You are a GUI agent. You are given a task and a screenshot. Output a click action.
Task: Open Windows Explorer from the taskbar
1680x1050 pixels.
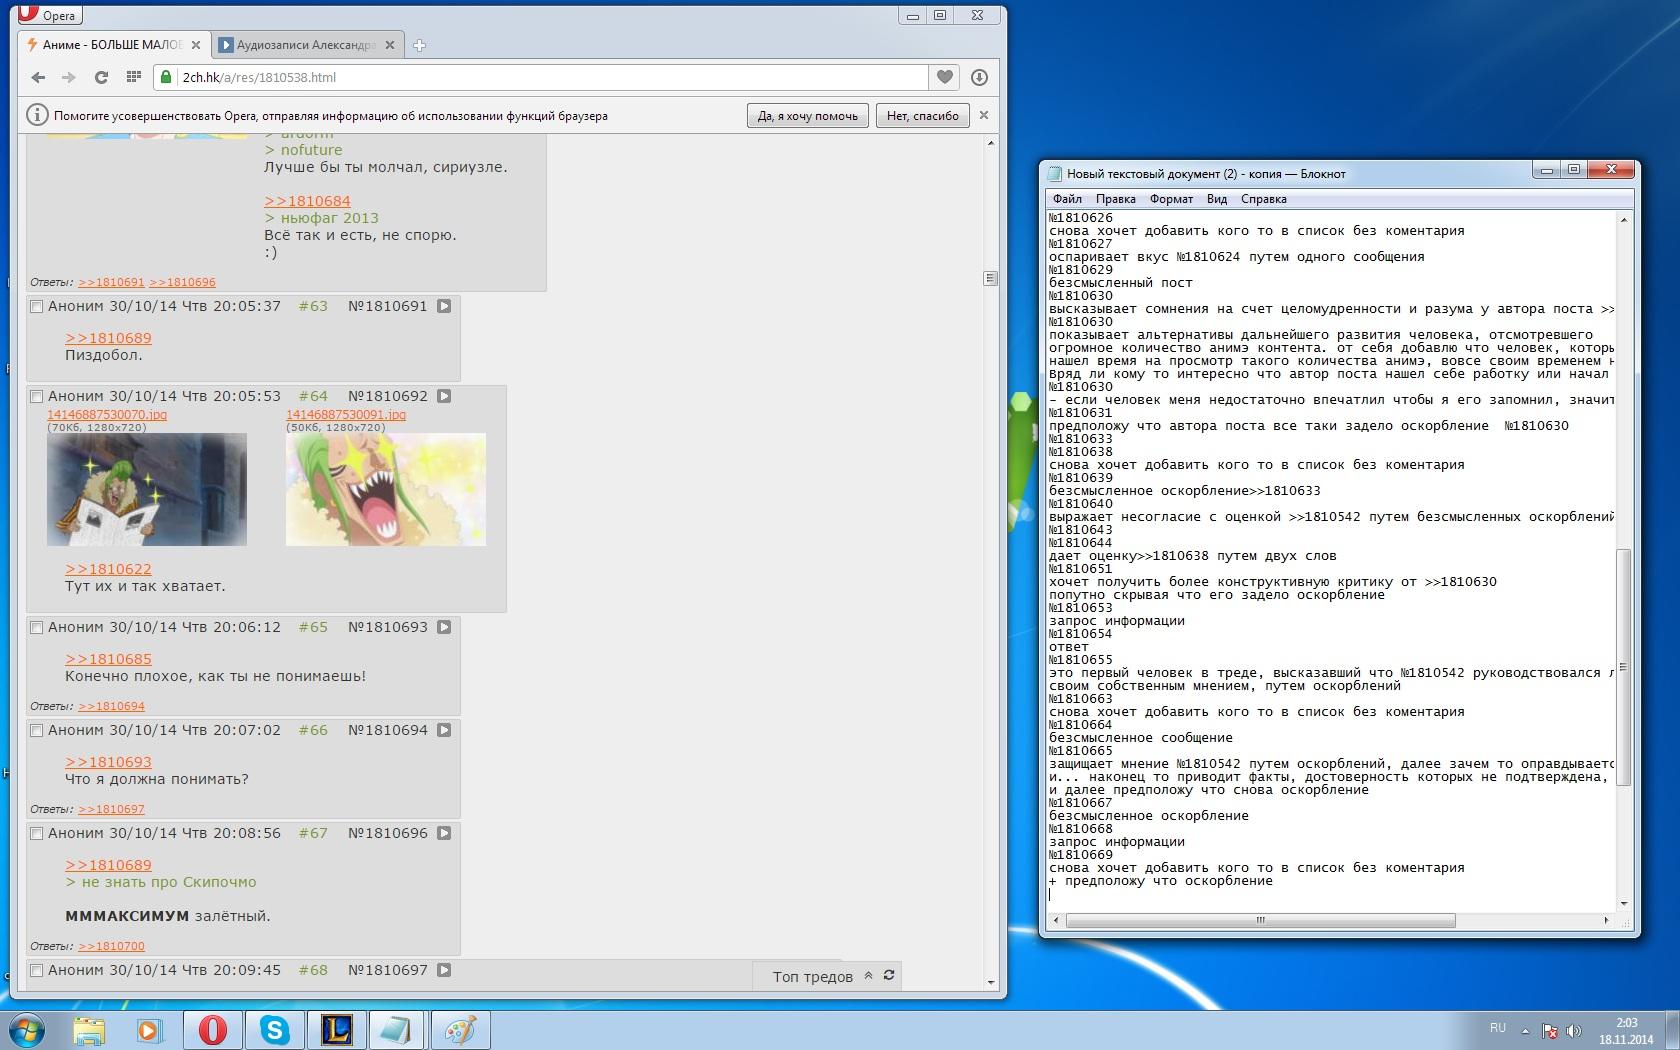point(89,1030)
